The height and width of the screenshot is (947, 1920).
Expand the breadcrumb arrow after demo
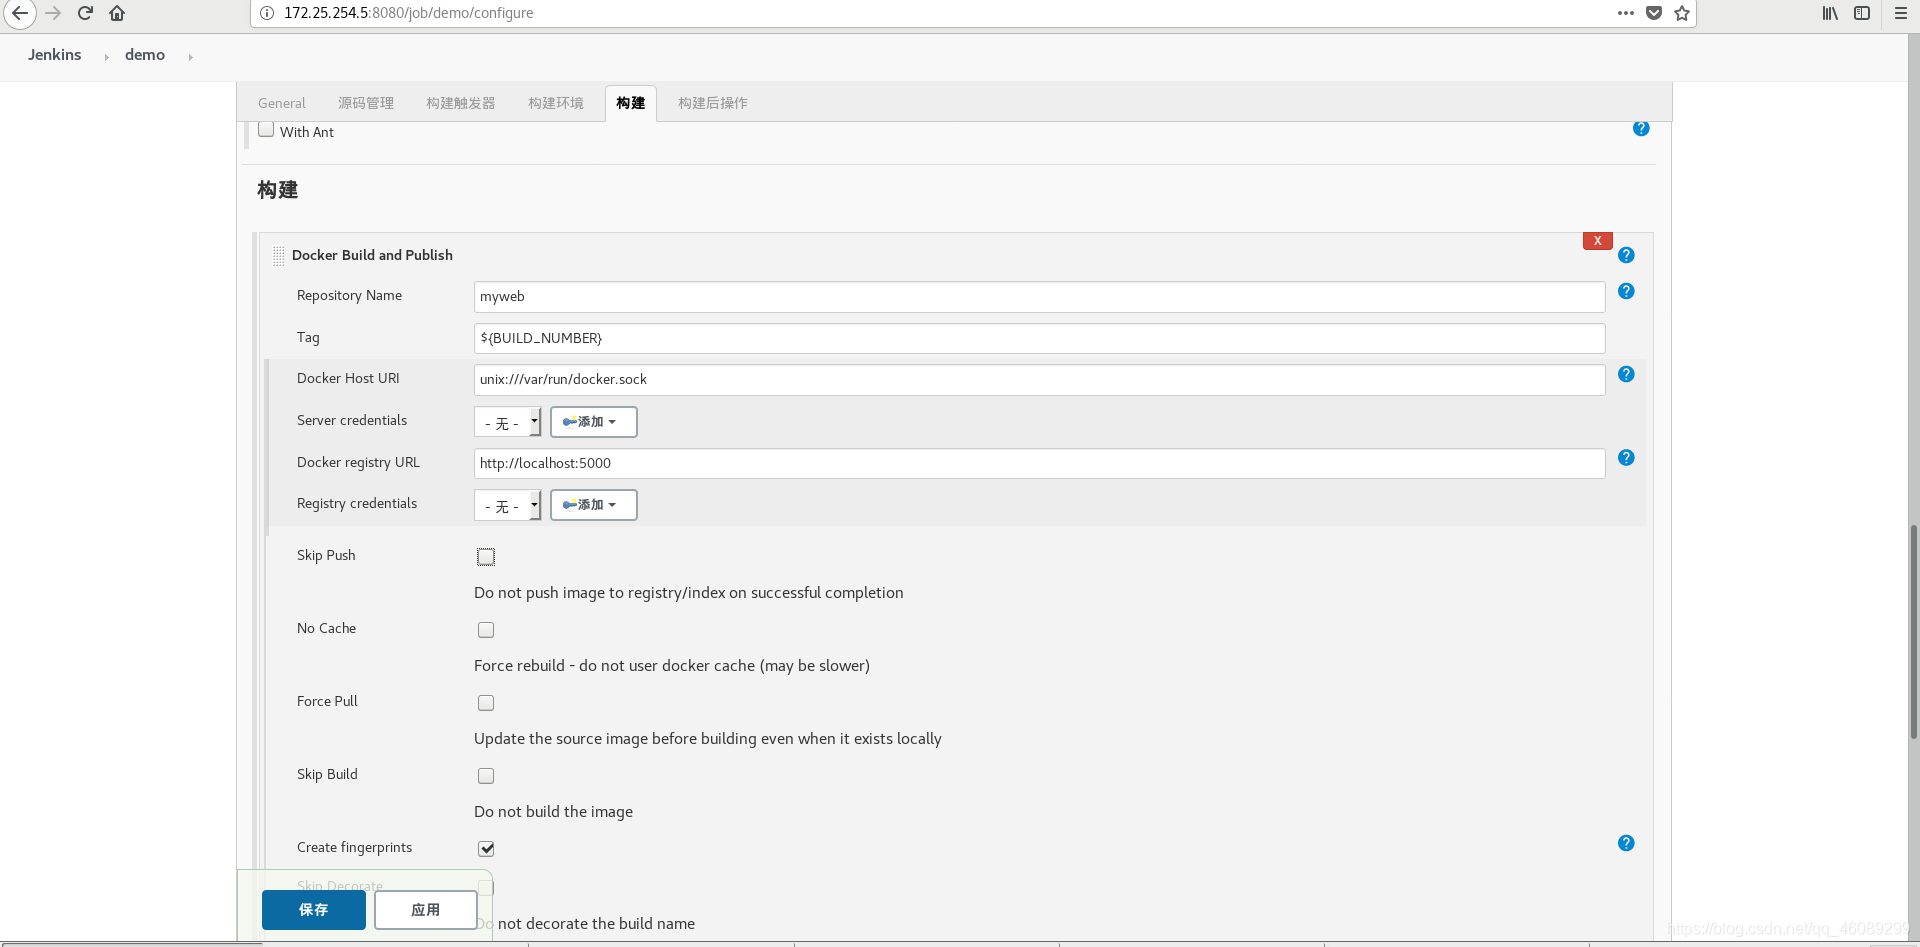pyautogui.click(x=190, y=57)
